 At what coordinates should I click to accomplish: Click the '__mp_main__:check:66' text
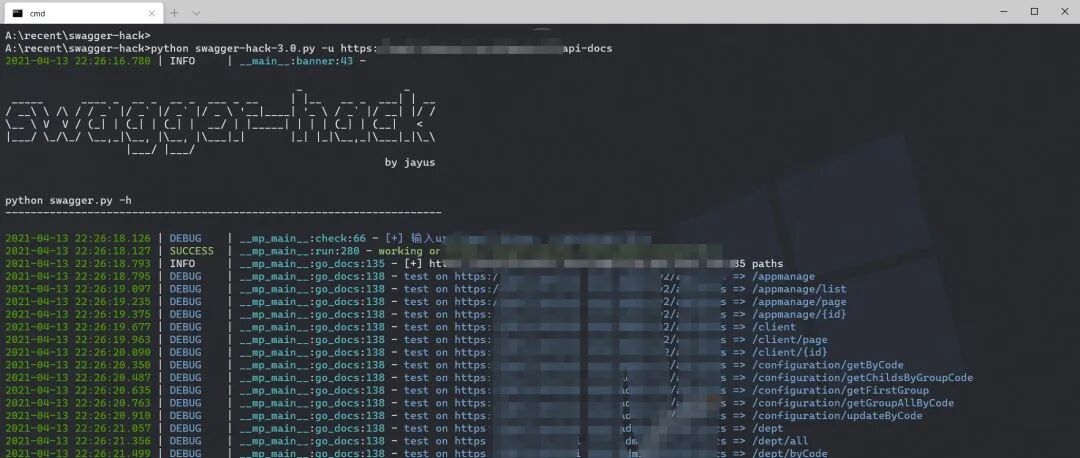coord(303,238)
